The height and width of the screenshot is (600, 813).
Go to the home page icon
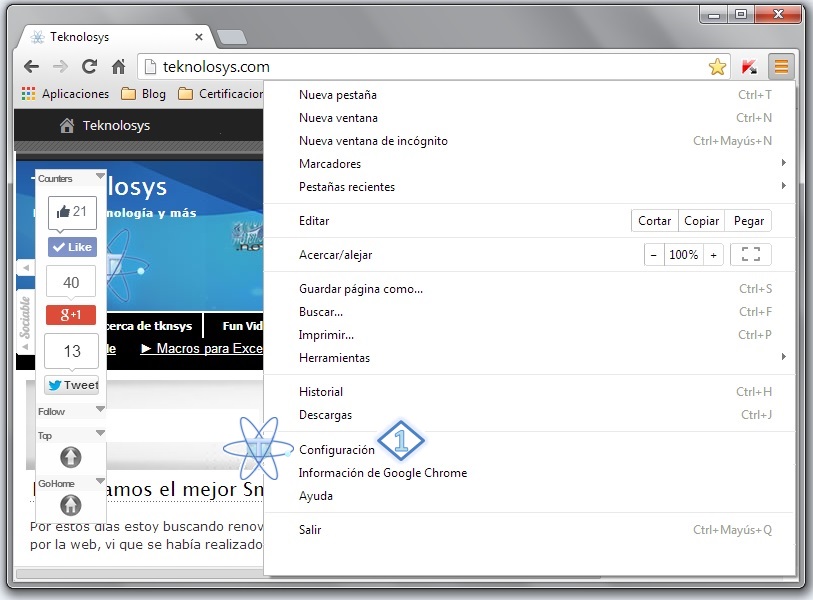(119, 66)
